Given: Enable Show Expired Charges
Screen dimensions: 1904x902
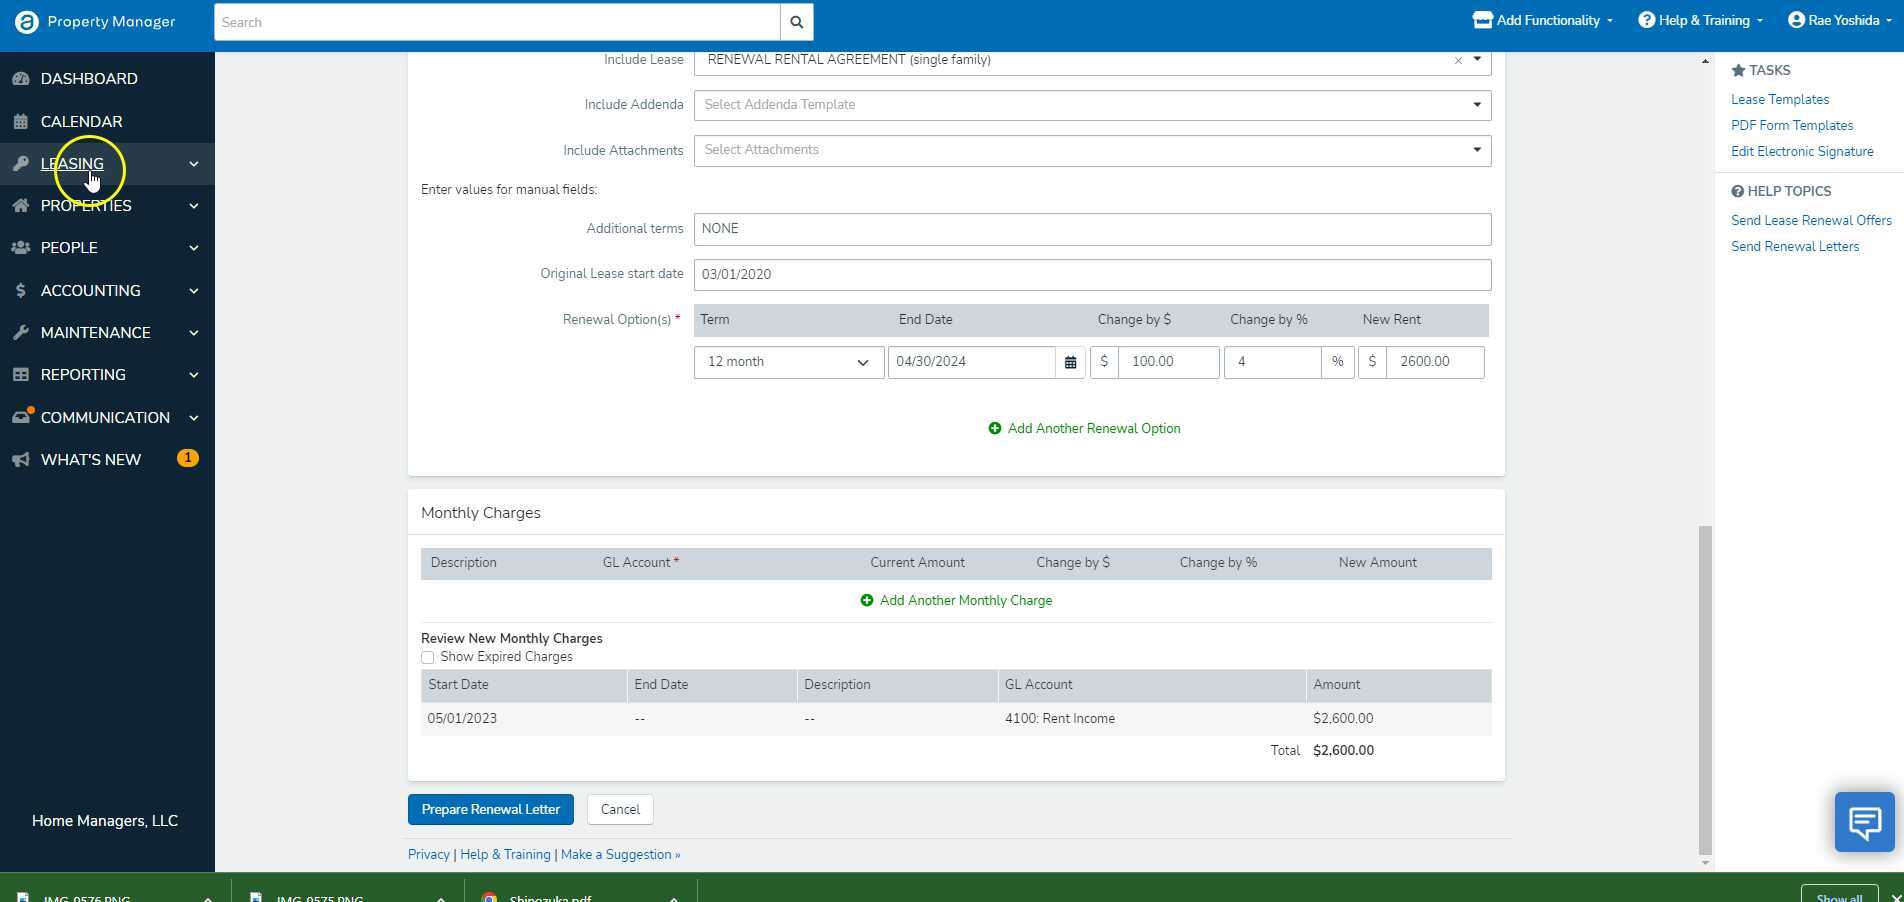Looking at the screenshot, I should coord(428,657).
